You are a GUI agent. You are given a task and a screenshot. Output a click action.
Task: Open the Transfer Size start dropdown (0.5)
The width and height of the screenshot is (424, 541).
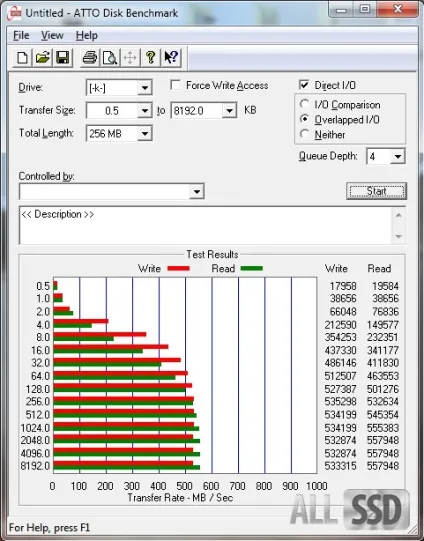point(145,111)
